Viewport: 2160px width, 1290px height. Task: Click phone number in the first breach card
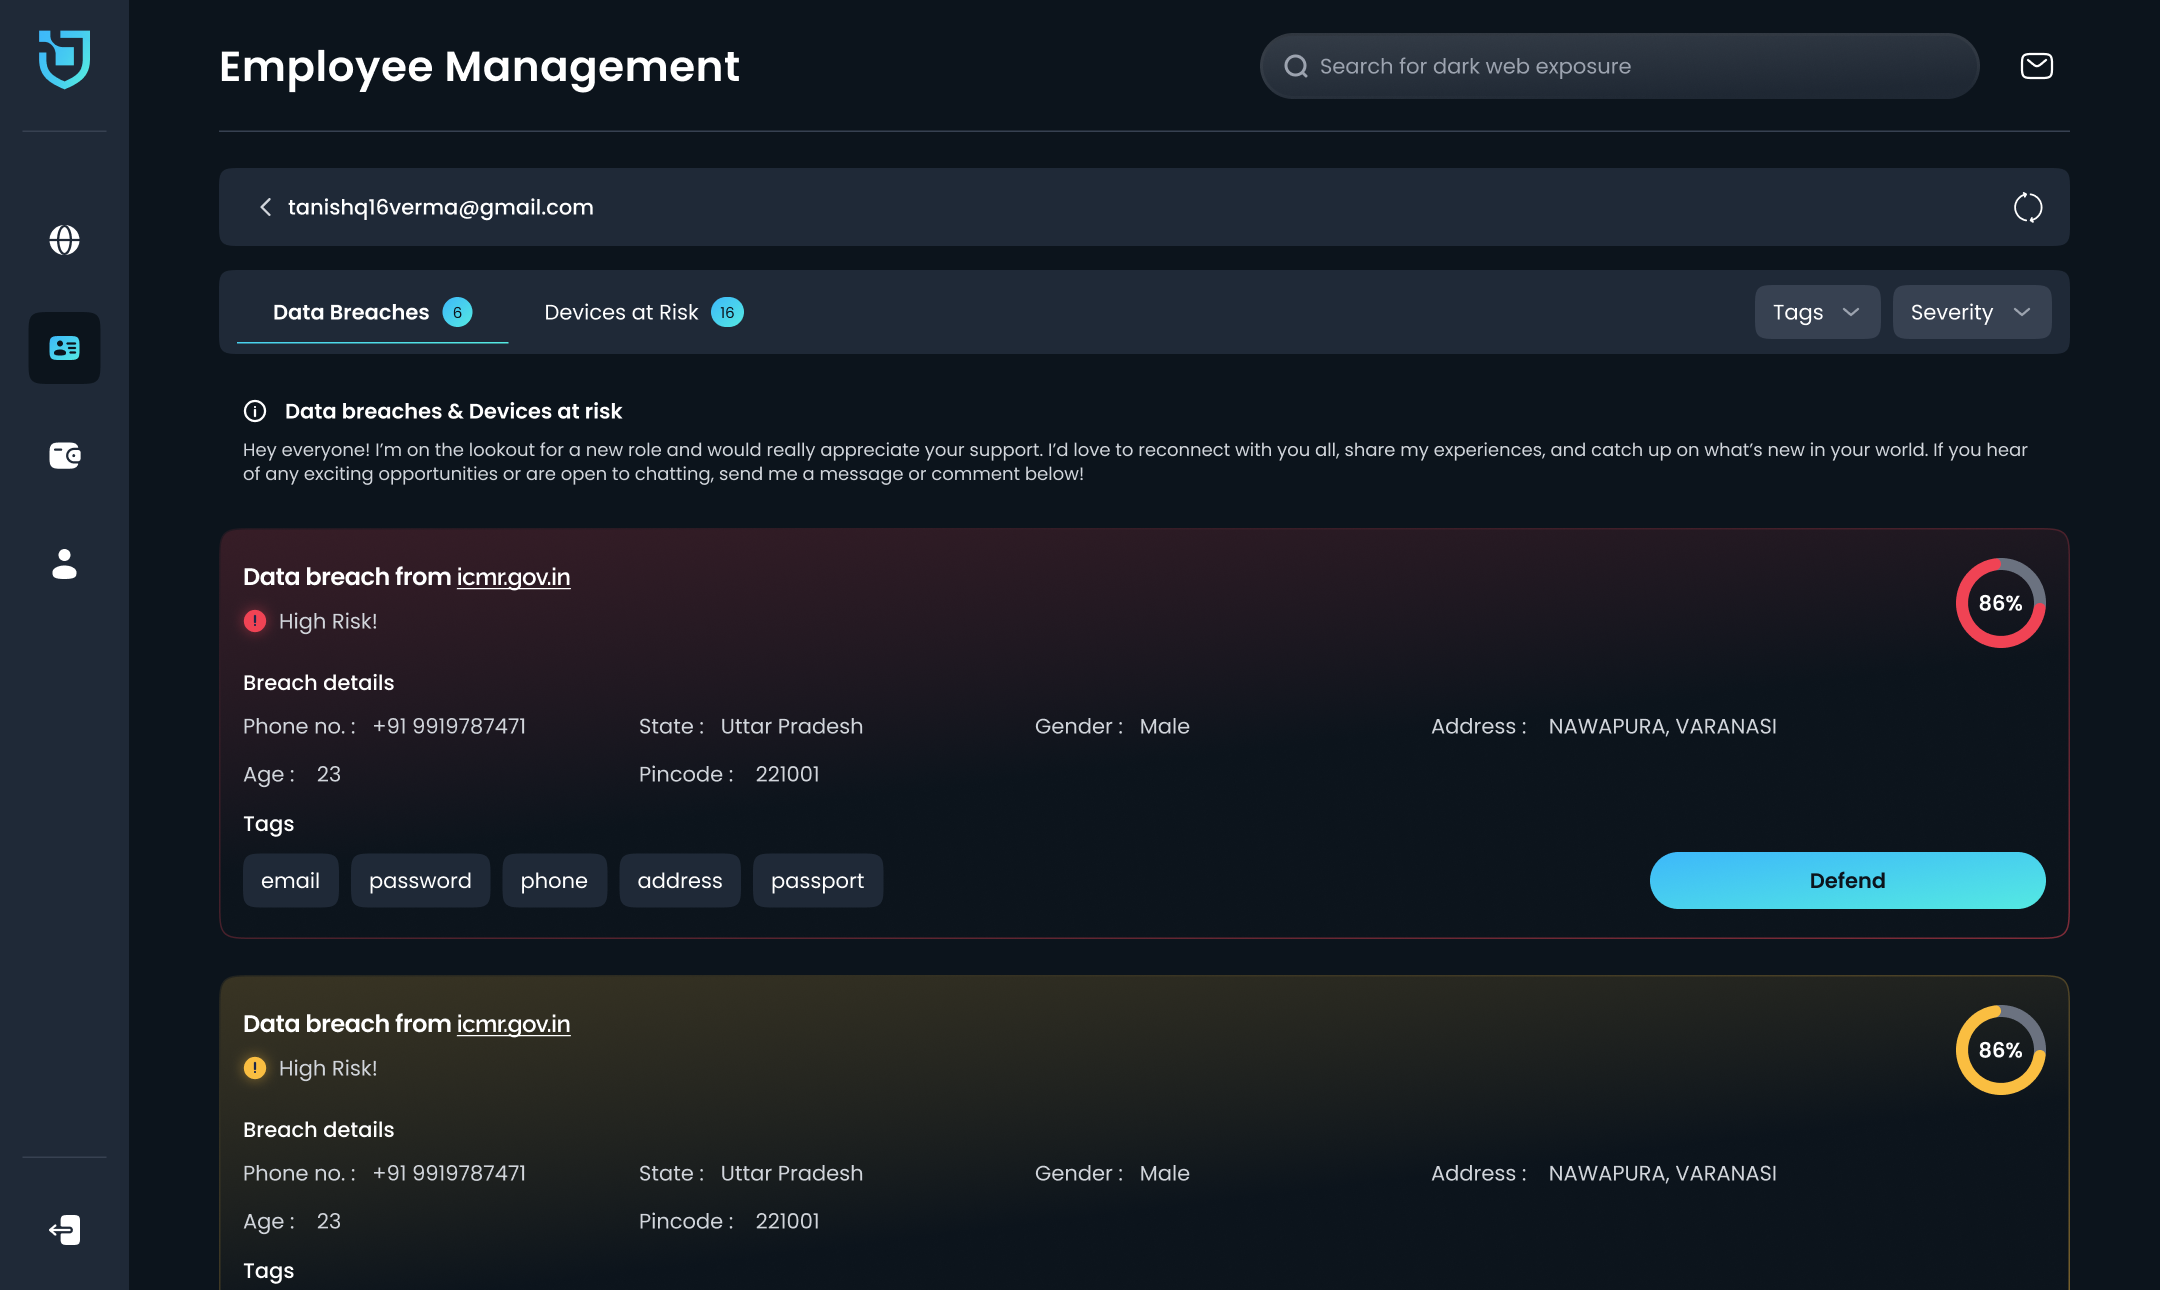point(449,726)
